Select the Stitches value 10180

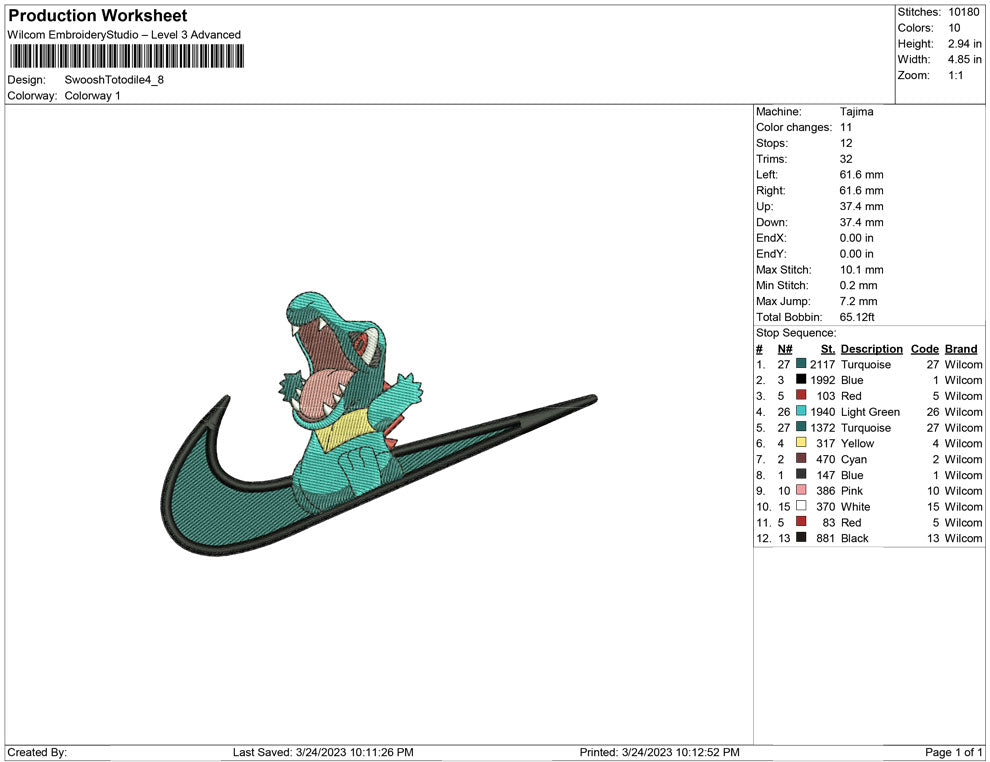click(963, 12)
